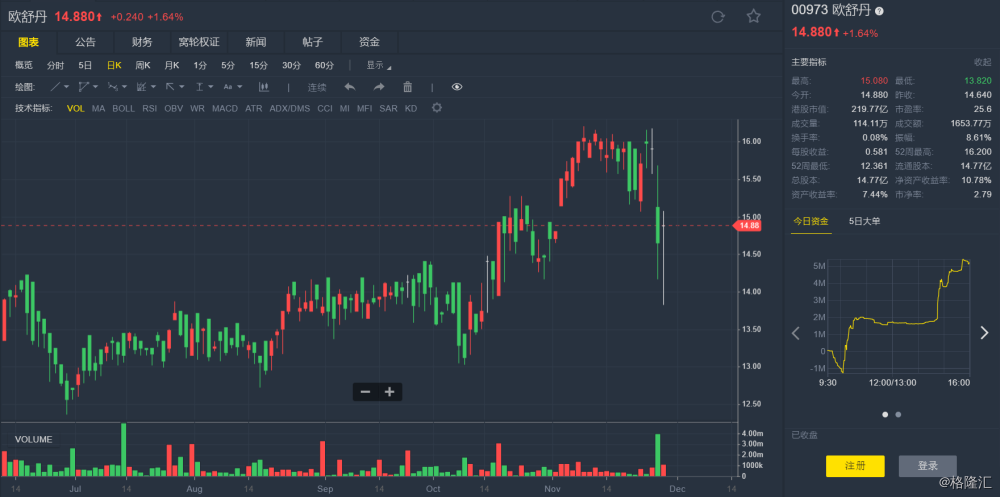Screen dimensions: 1000x497
Task: Toggle the BOLL indicator on
Action: (x=124, y=108)
